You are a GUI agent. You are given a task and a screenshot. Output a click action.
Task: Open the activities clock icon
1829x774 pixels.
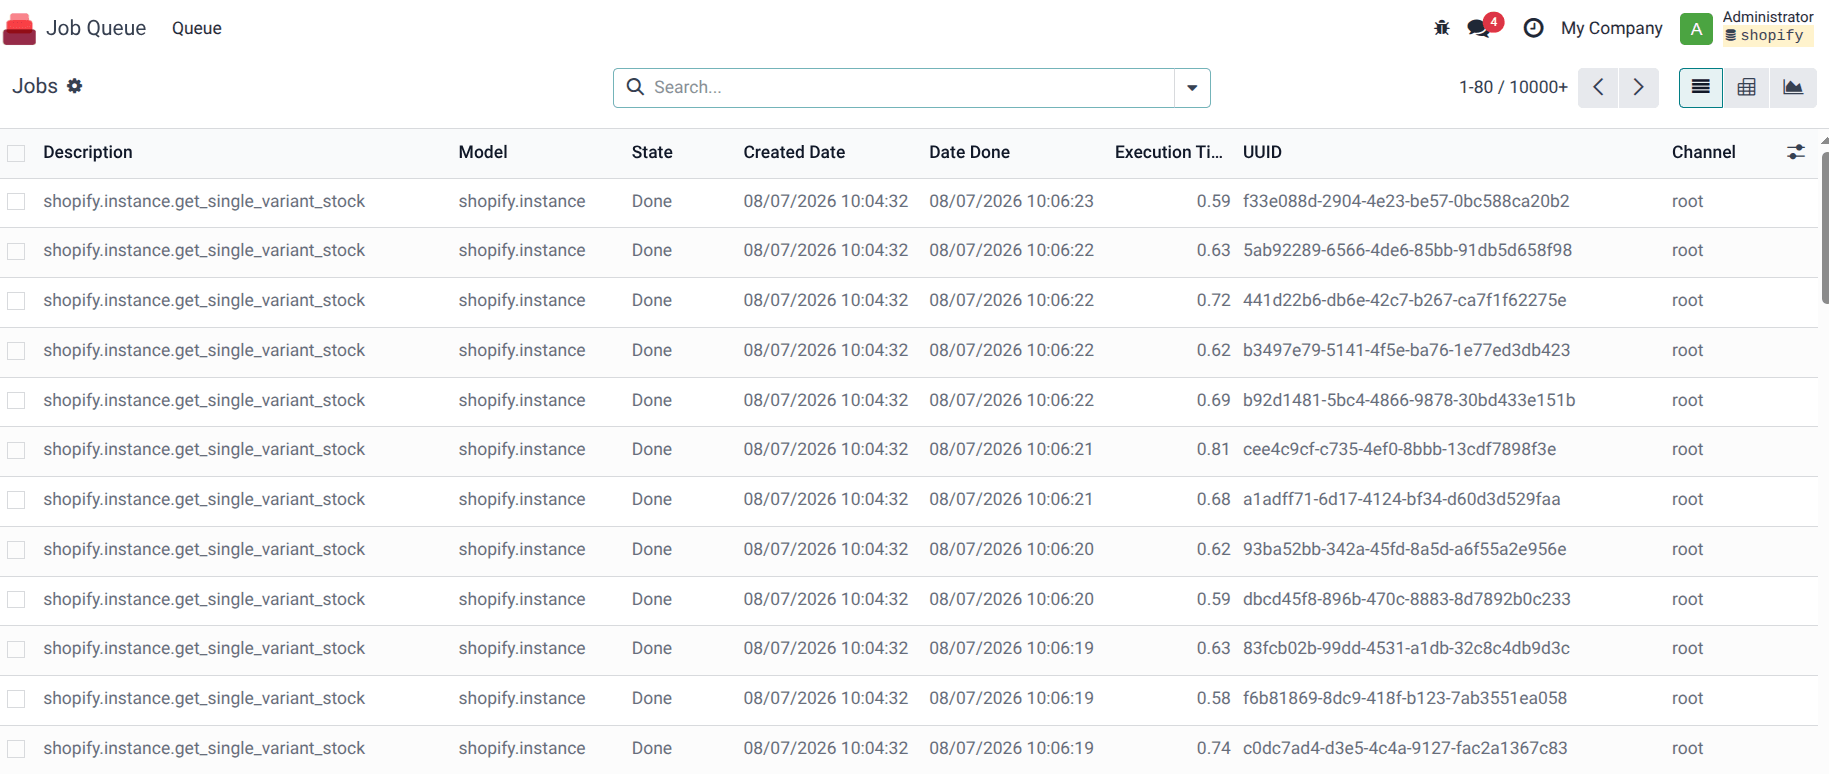[1533, 28]
